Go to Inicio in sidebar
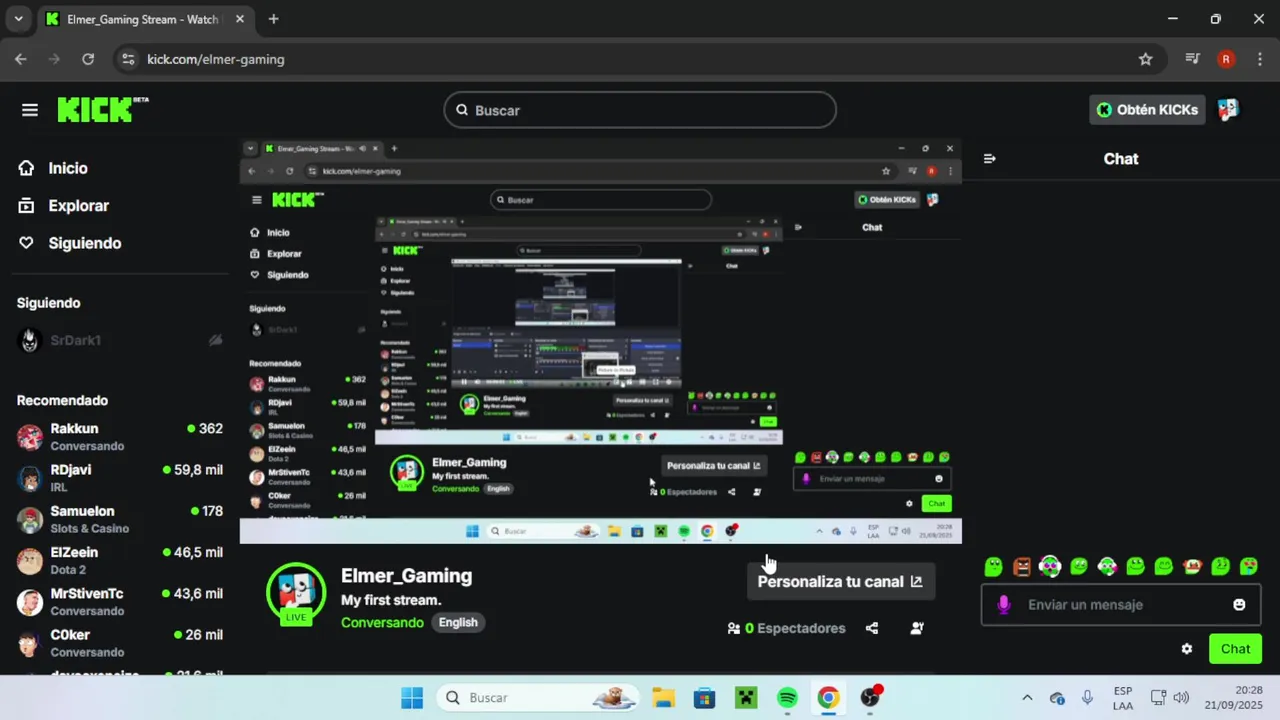Image resolution: width=1280 pixels, height=720 pixels. (68, 168)
